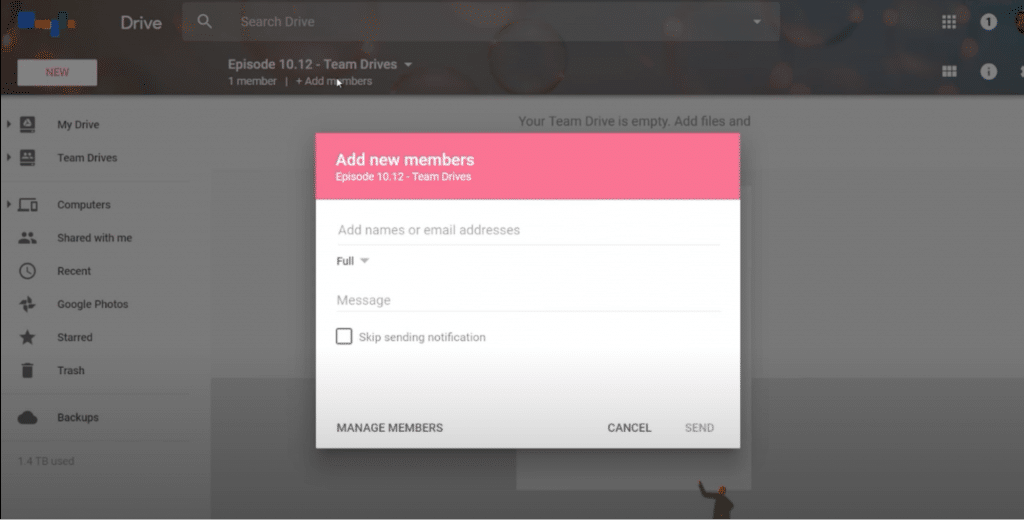
Task: Click the view details info icon
Action: click(x=988, y=71)
